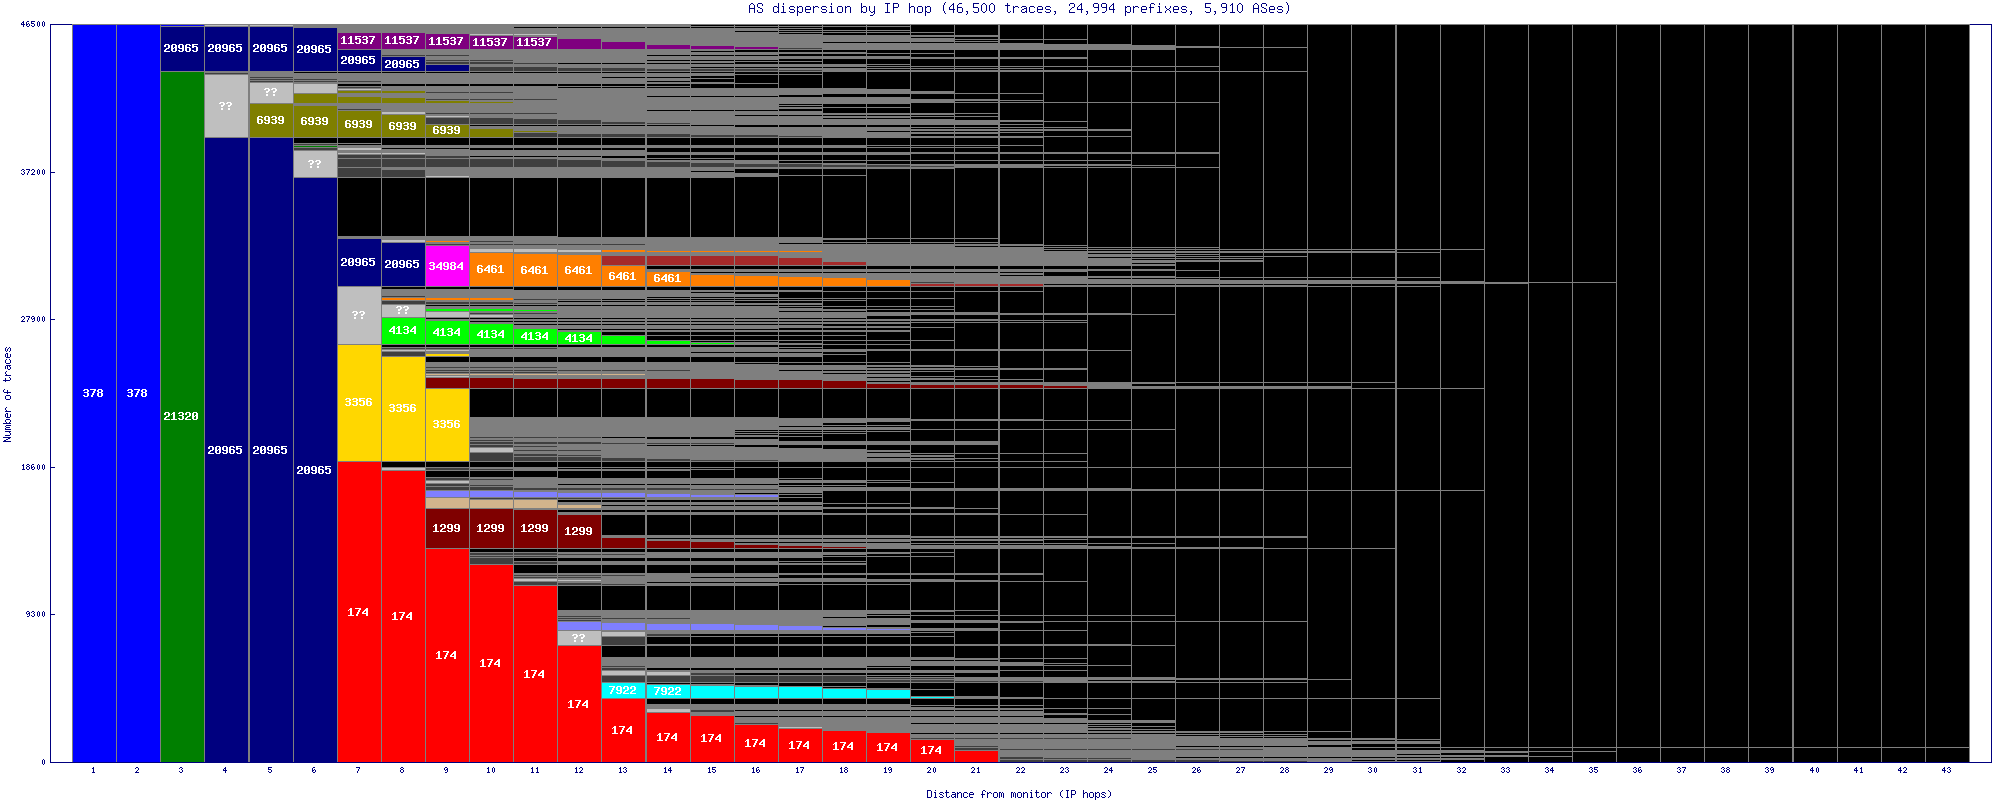Image resolution: width=1992 pixels, height=800 pixels.
Task: Select the red 174 block in hop 11
Action: click(x=534, y=674)
